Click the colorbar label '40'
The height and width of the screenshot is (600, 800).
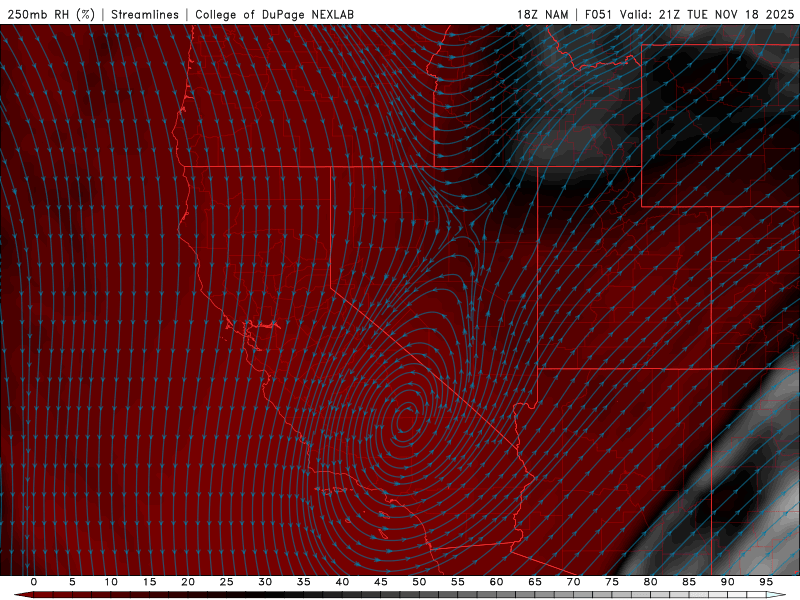342,582
